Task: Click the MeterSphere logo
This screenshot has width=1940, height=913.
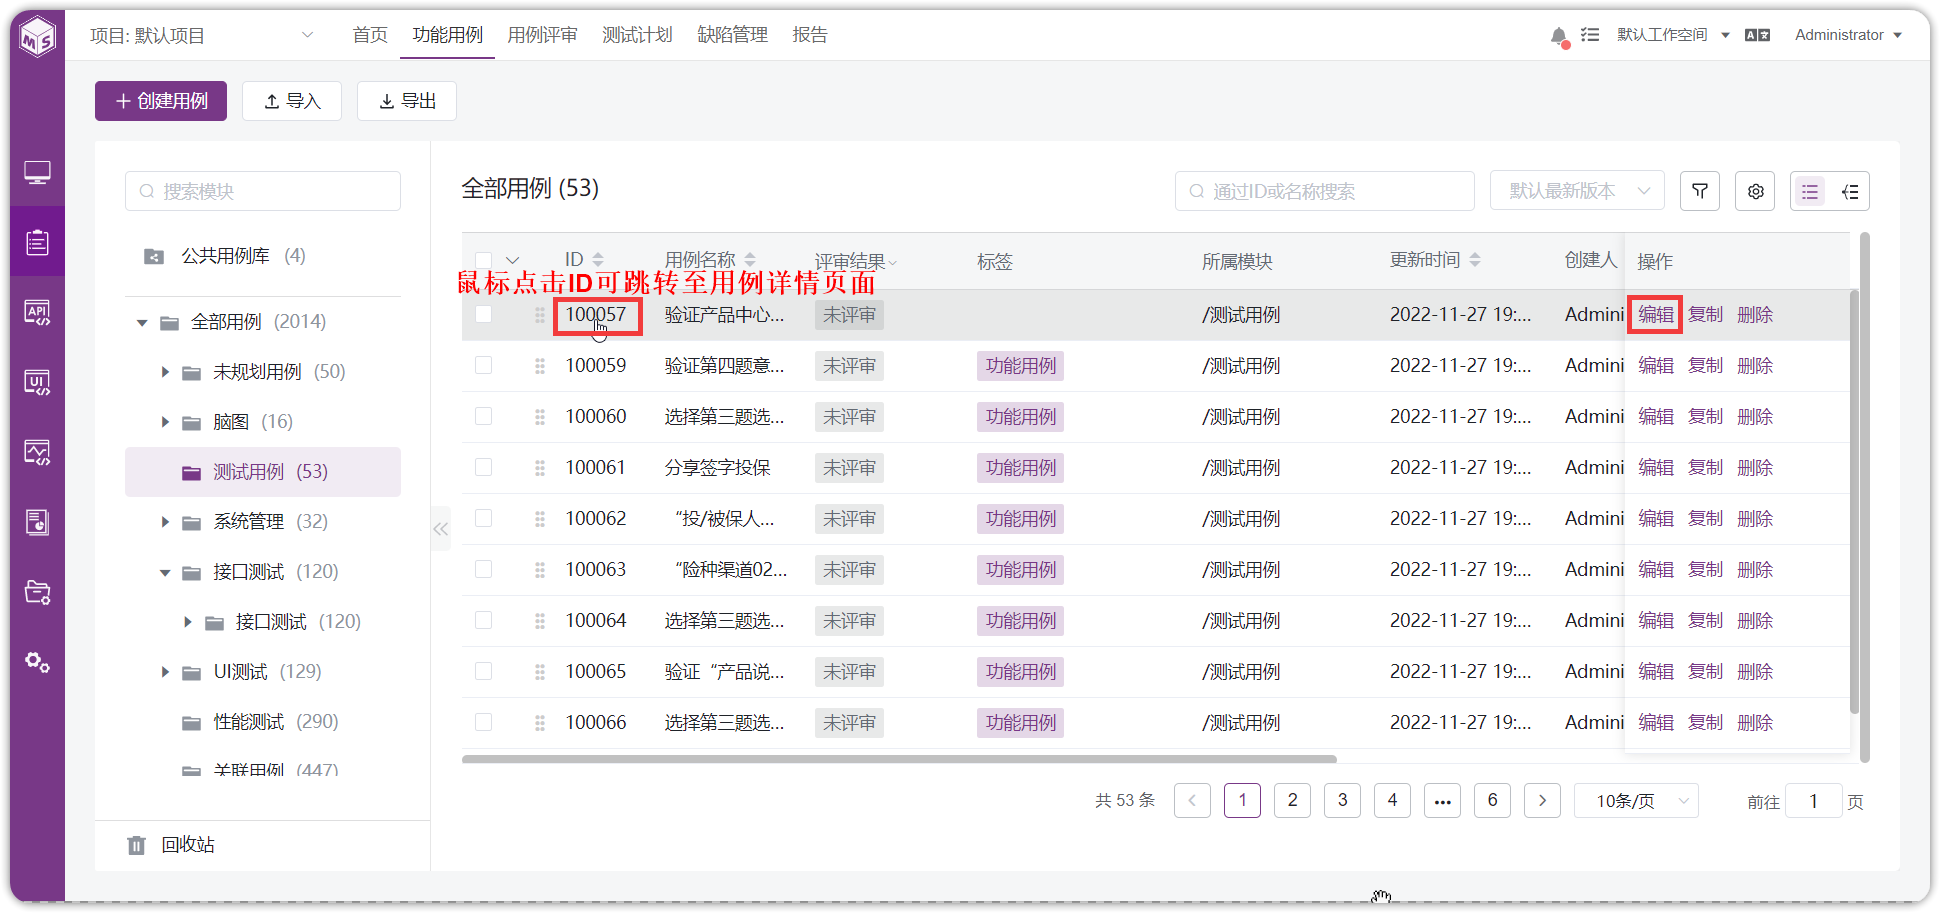Action: click(37, 37)
